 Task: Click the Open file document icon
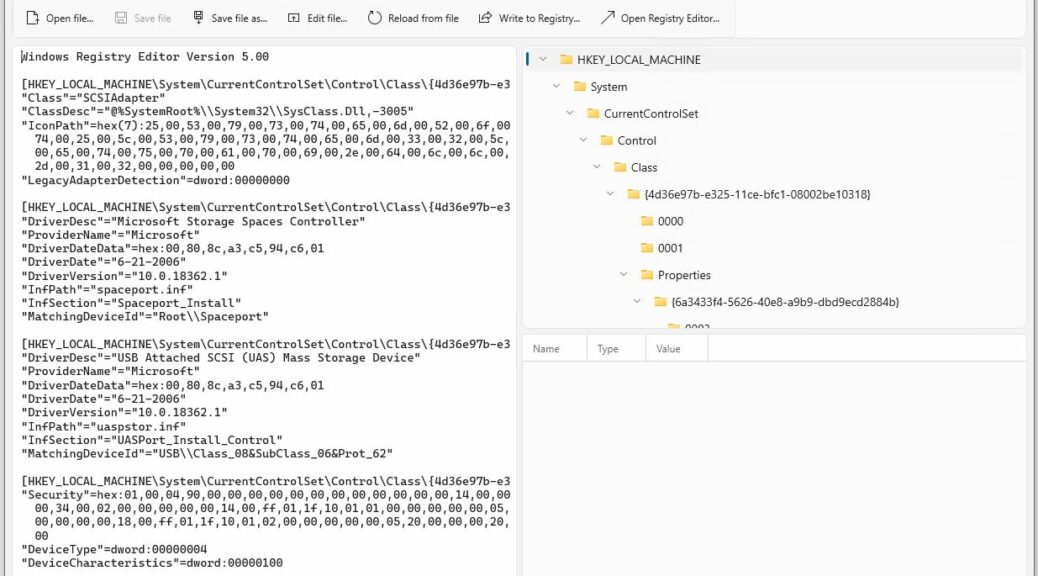(x=32, y=18)
